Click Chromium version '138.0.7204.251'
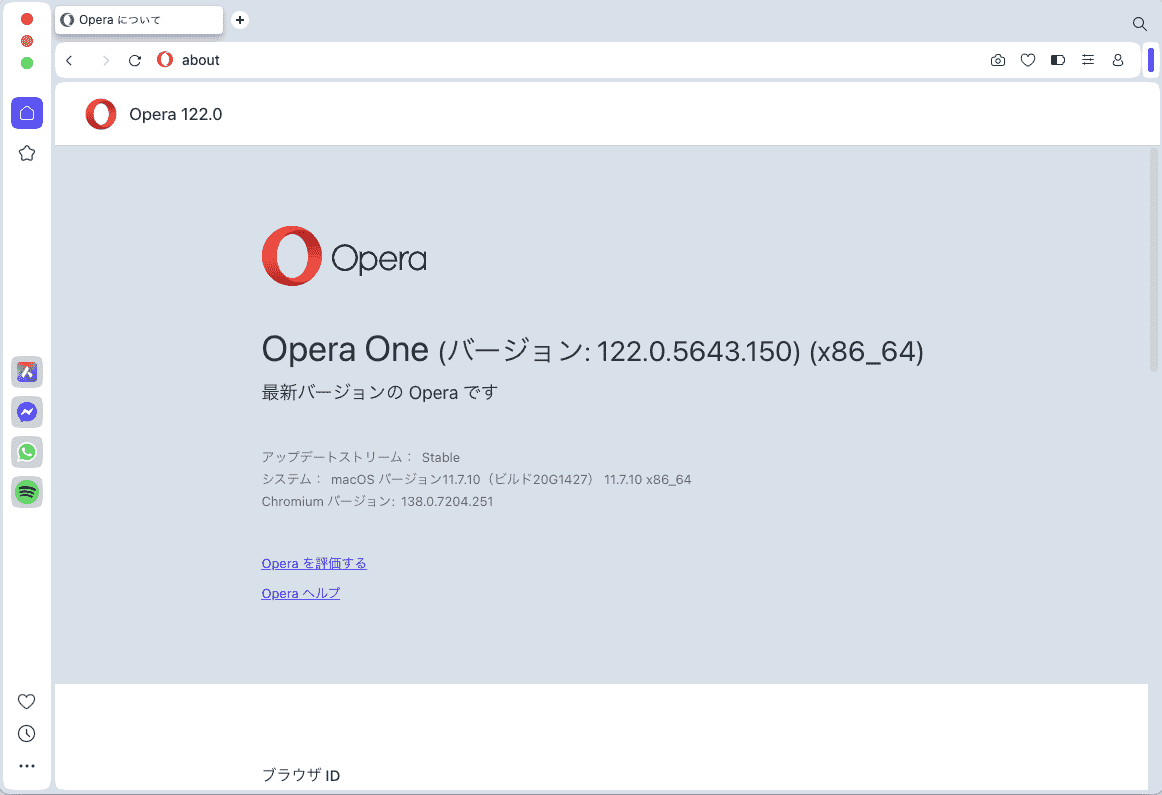Screen dimensions: 1162x795 [447, 502]
